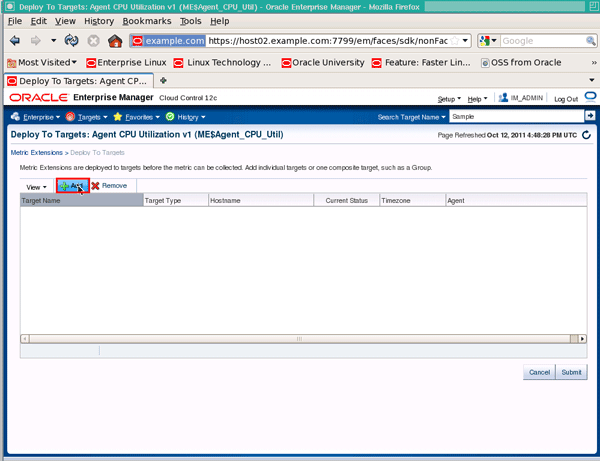The width and height of the screenshot is (600, 461).
Task: Open the Oracle University bookmark
Action: click(323, 62)
